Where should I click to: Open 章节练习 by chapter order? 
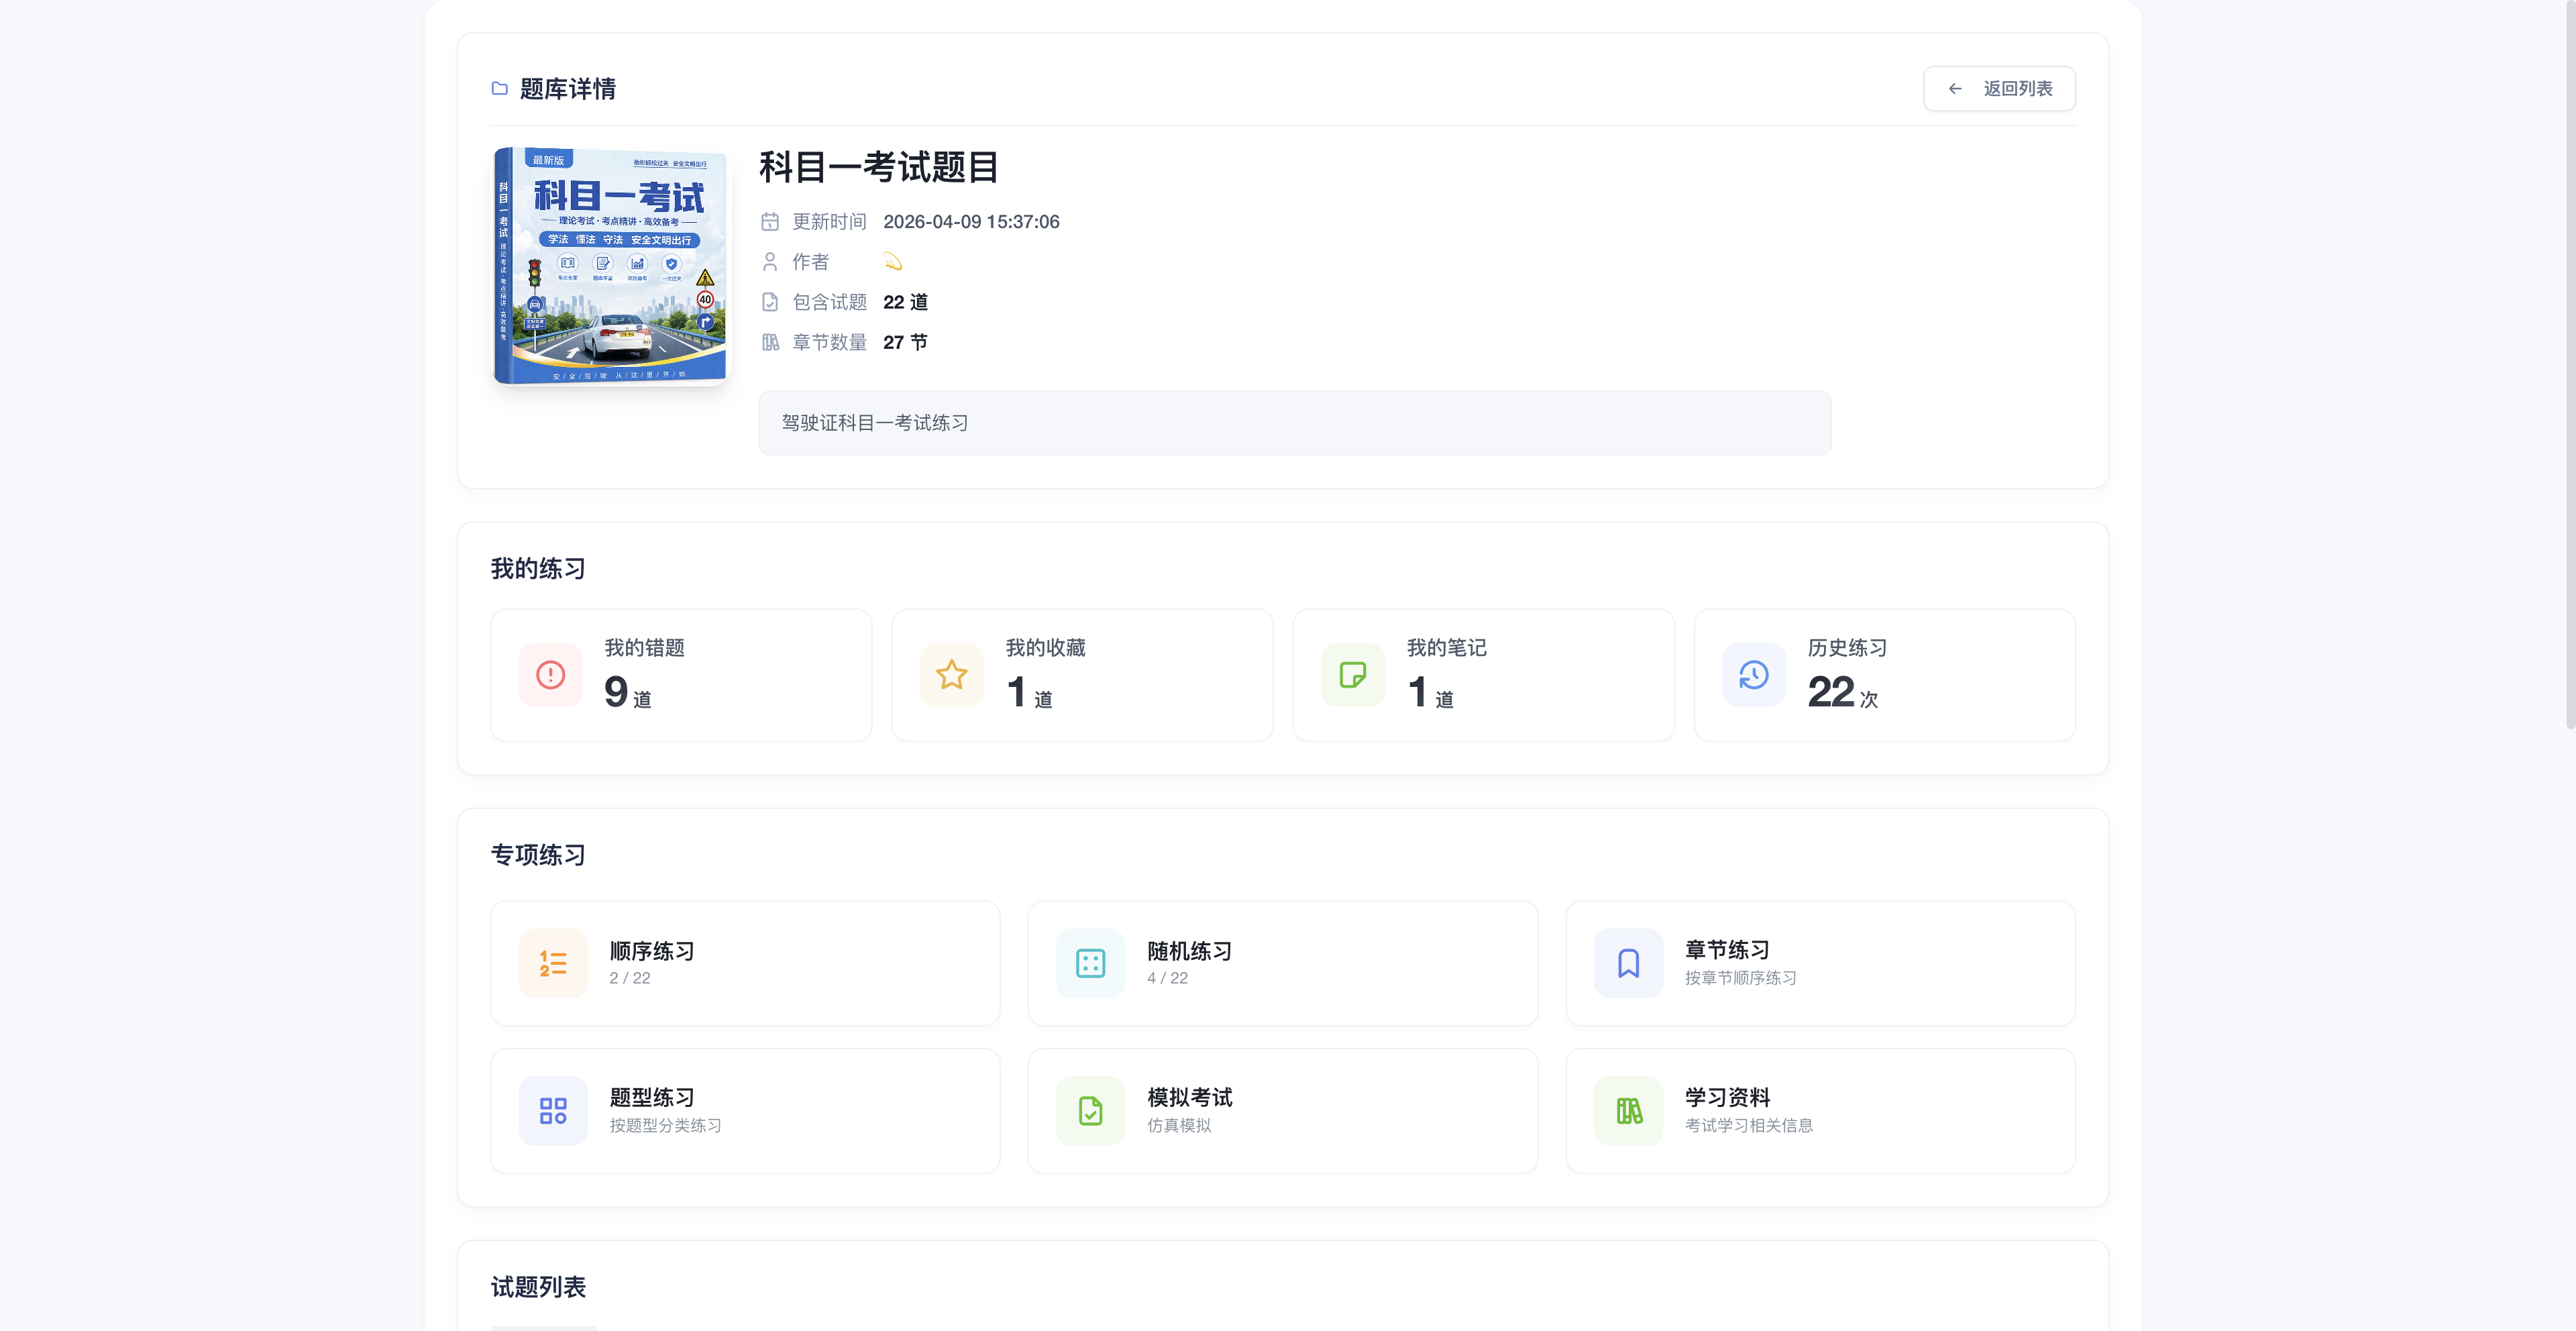1820,963
